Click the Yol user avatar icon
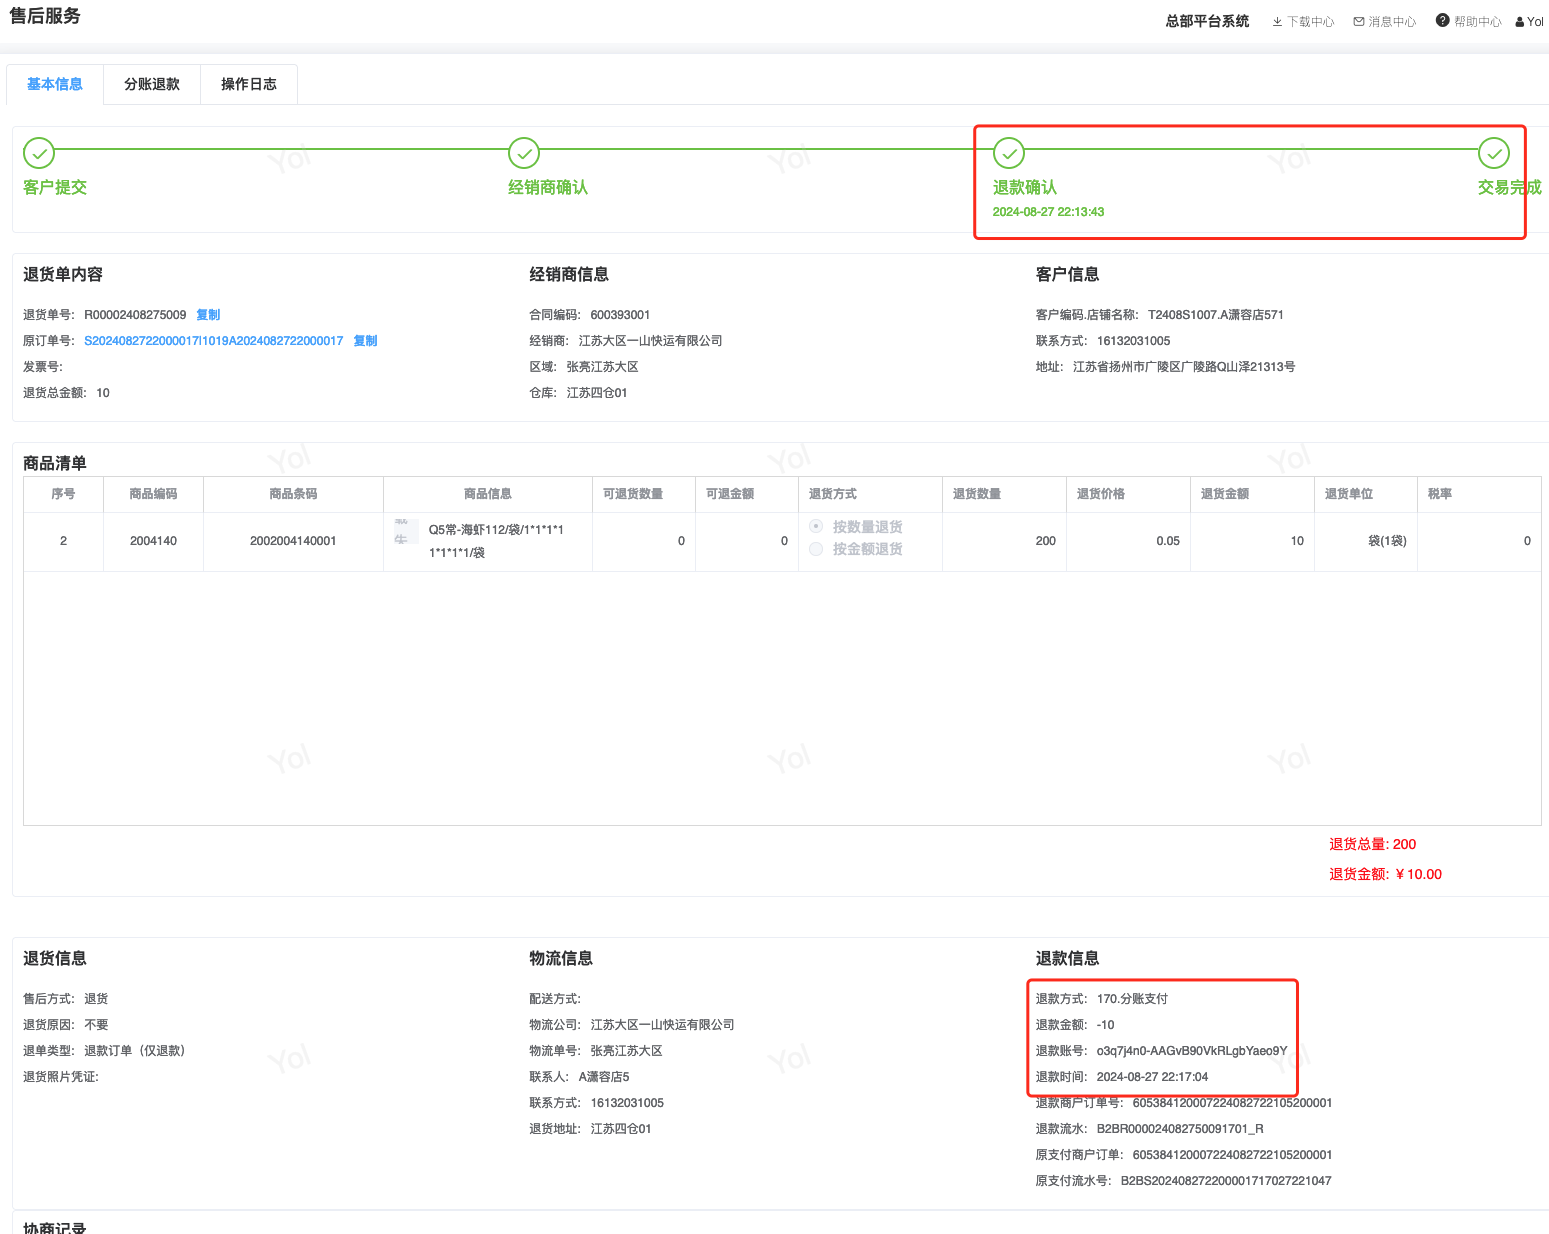This screenshot has width=1549, height=1234. coord(1520,22)
